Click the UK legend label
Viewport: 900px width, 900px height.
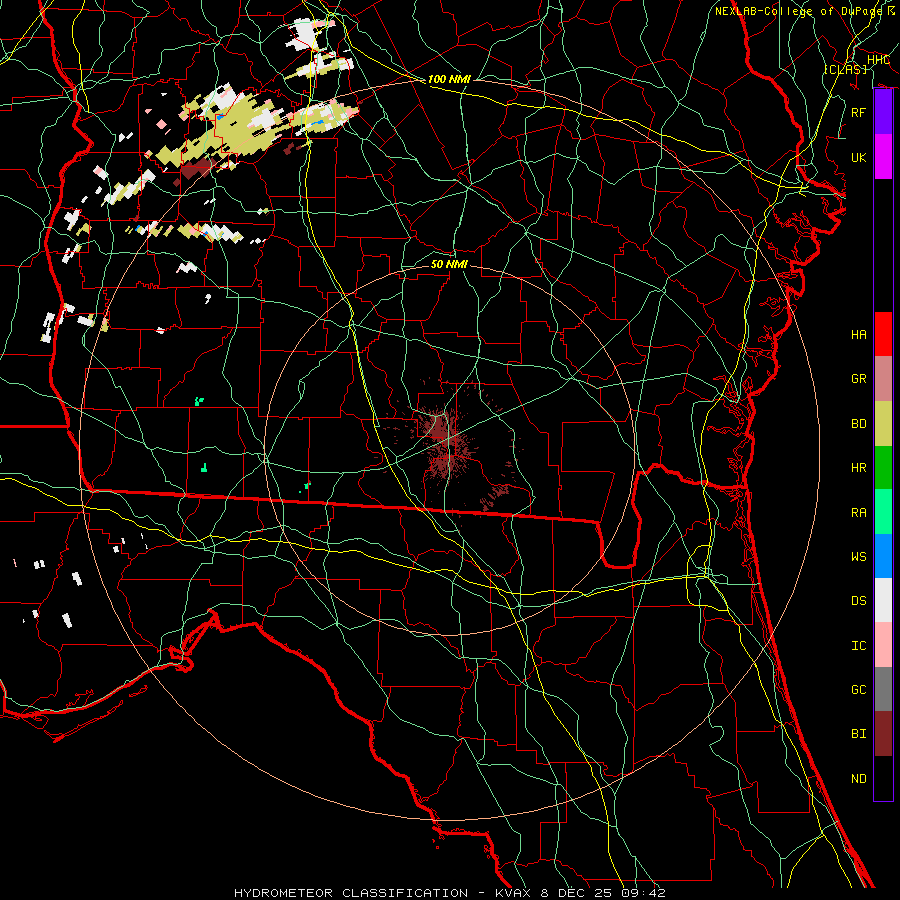pyautogui.click(x=858, y=157)
